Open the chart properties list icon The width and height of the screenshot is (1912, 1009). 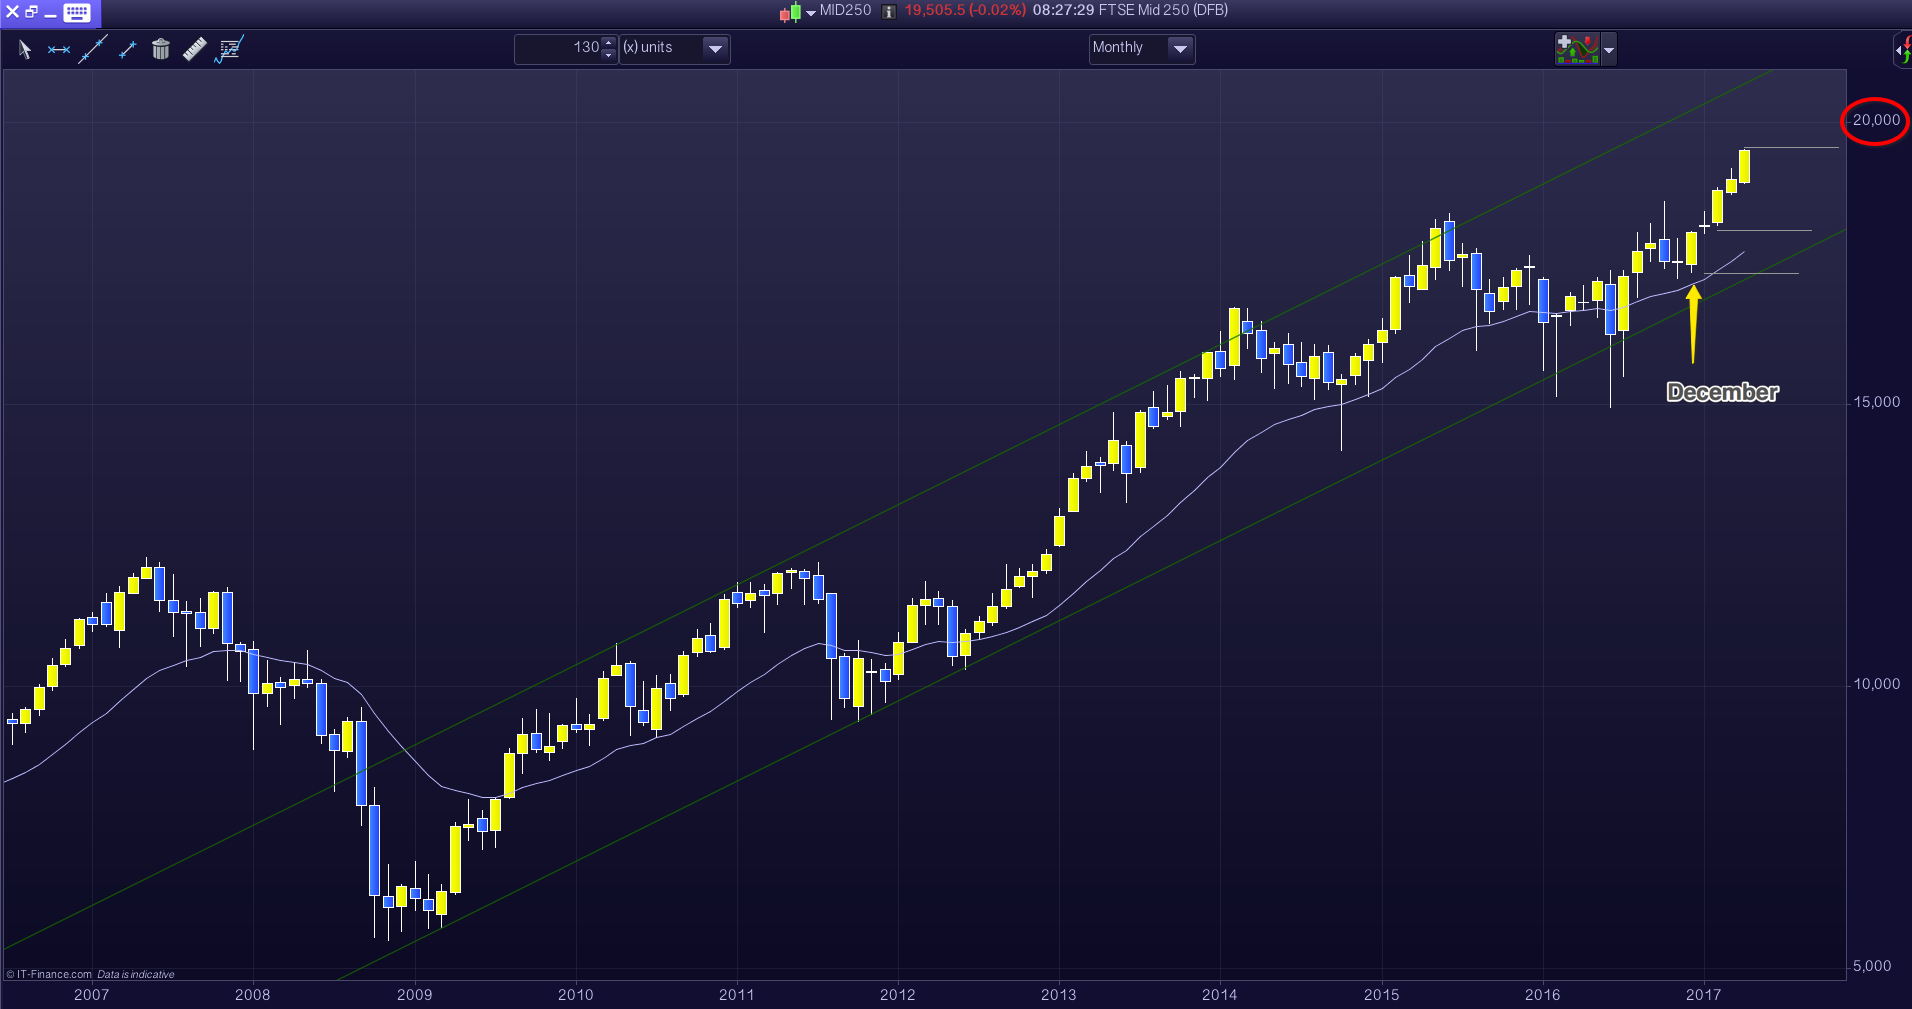(x=230, y=49)
